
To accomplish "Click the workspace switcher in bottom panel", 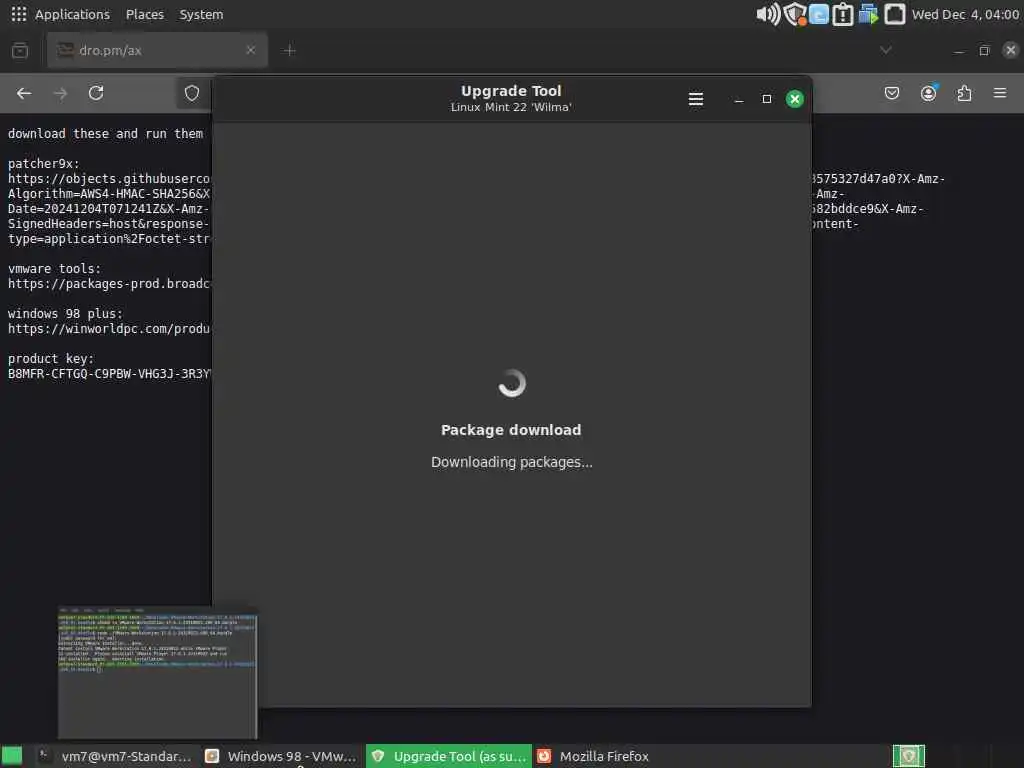I will 908,756.
